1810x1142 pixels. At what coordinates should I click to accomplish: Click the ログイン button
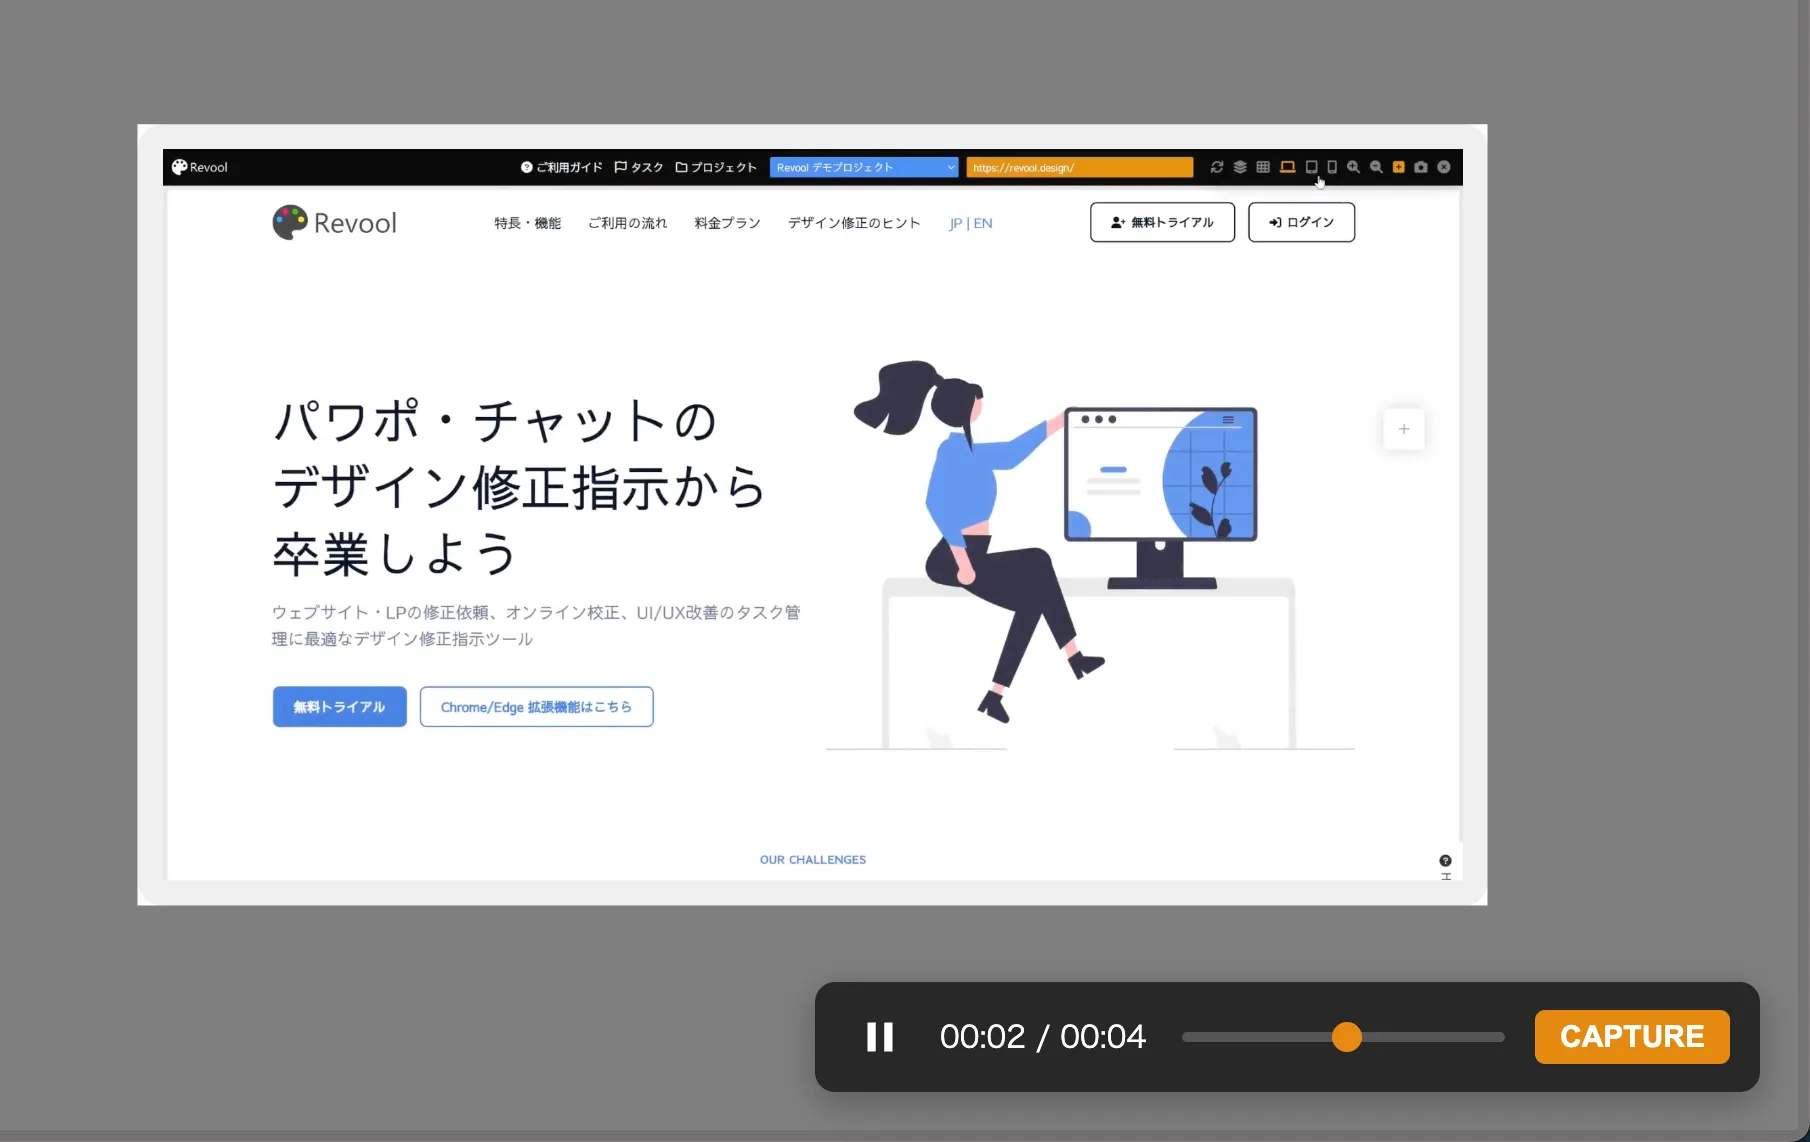[1301, 222]
